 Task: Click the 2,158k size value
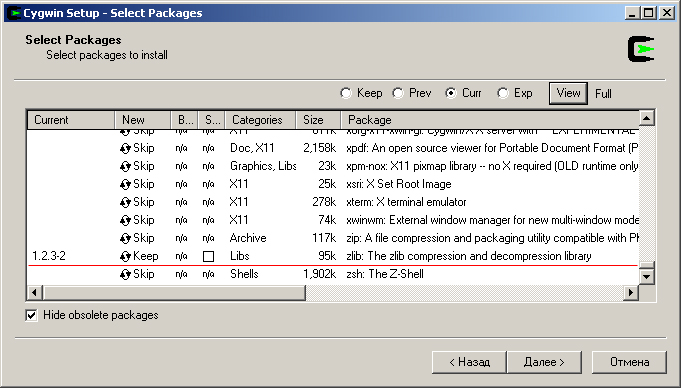(320, 148)
